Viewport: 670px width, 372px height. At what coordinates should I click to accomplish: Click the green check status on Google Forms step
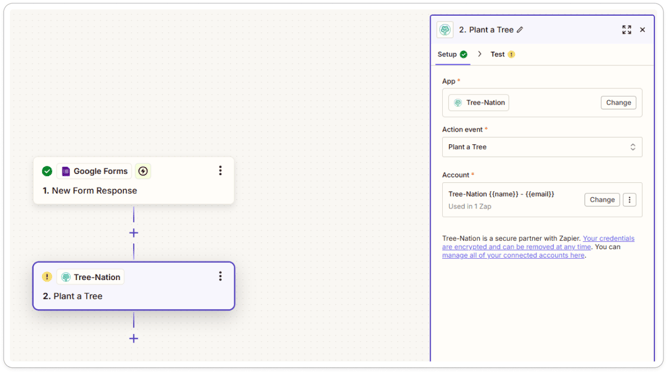coord(47,171)
